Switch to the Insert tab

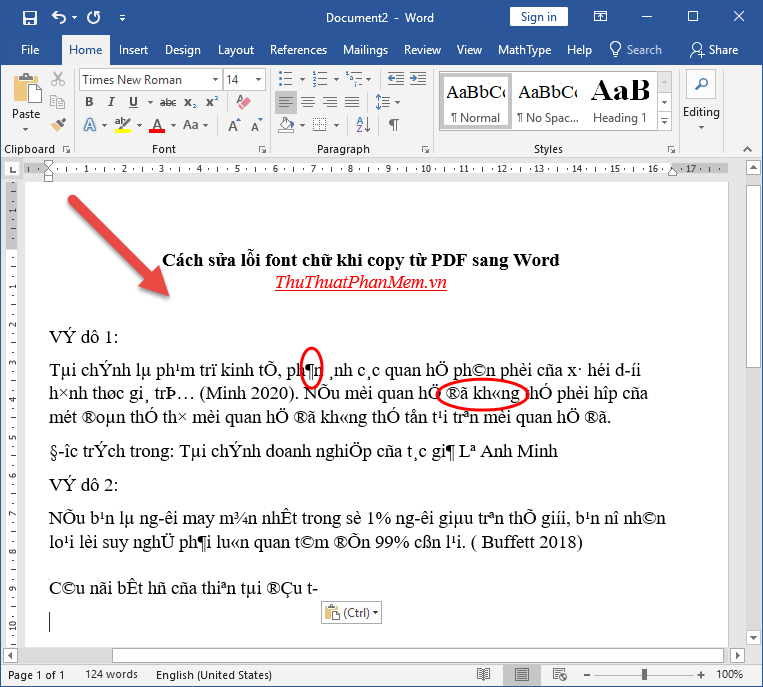[133, 50]
